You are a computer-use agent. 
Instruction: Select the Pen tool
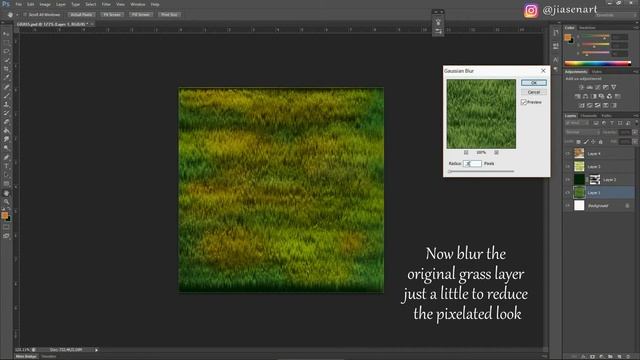(x=6, y=158)
